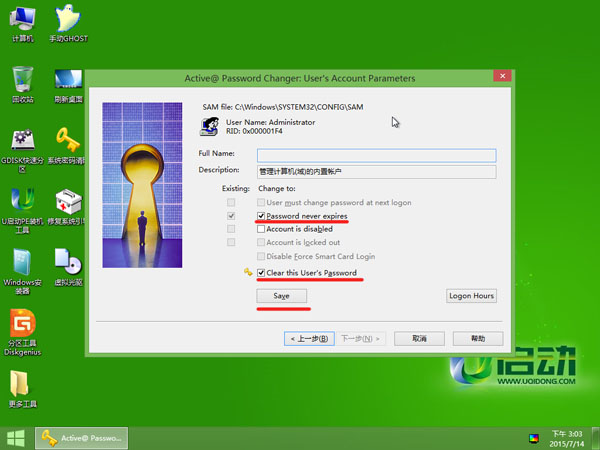This screenshot has width=600, height=450.
Task: Open the 计算机 desktop icon
Action: pos(22,23)
